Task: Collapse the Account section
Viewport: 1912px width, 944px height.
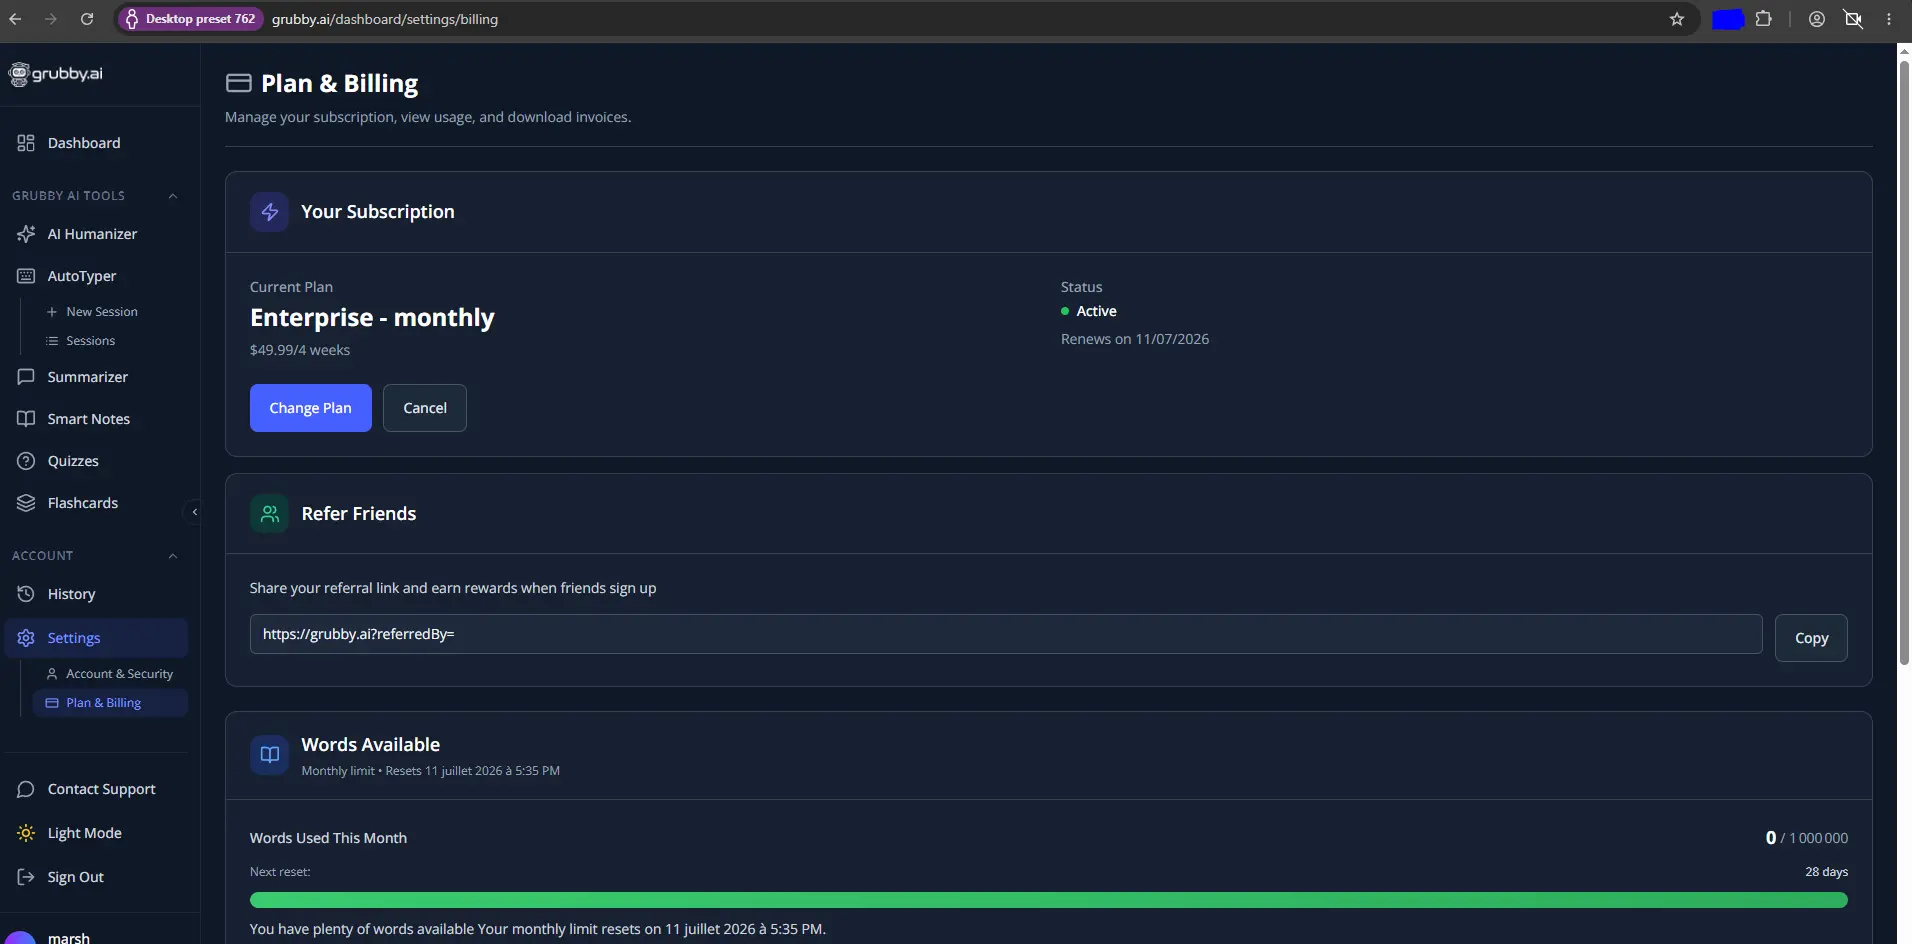Action: pos(173,556)
